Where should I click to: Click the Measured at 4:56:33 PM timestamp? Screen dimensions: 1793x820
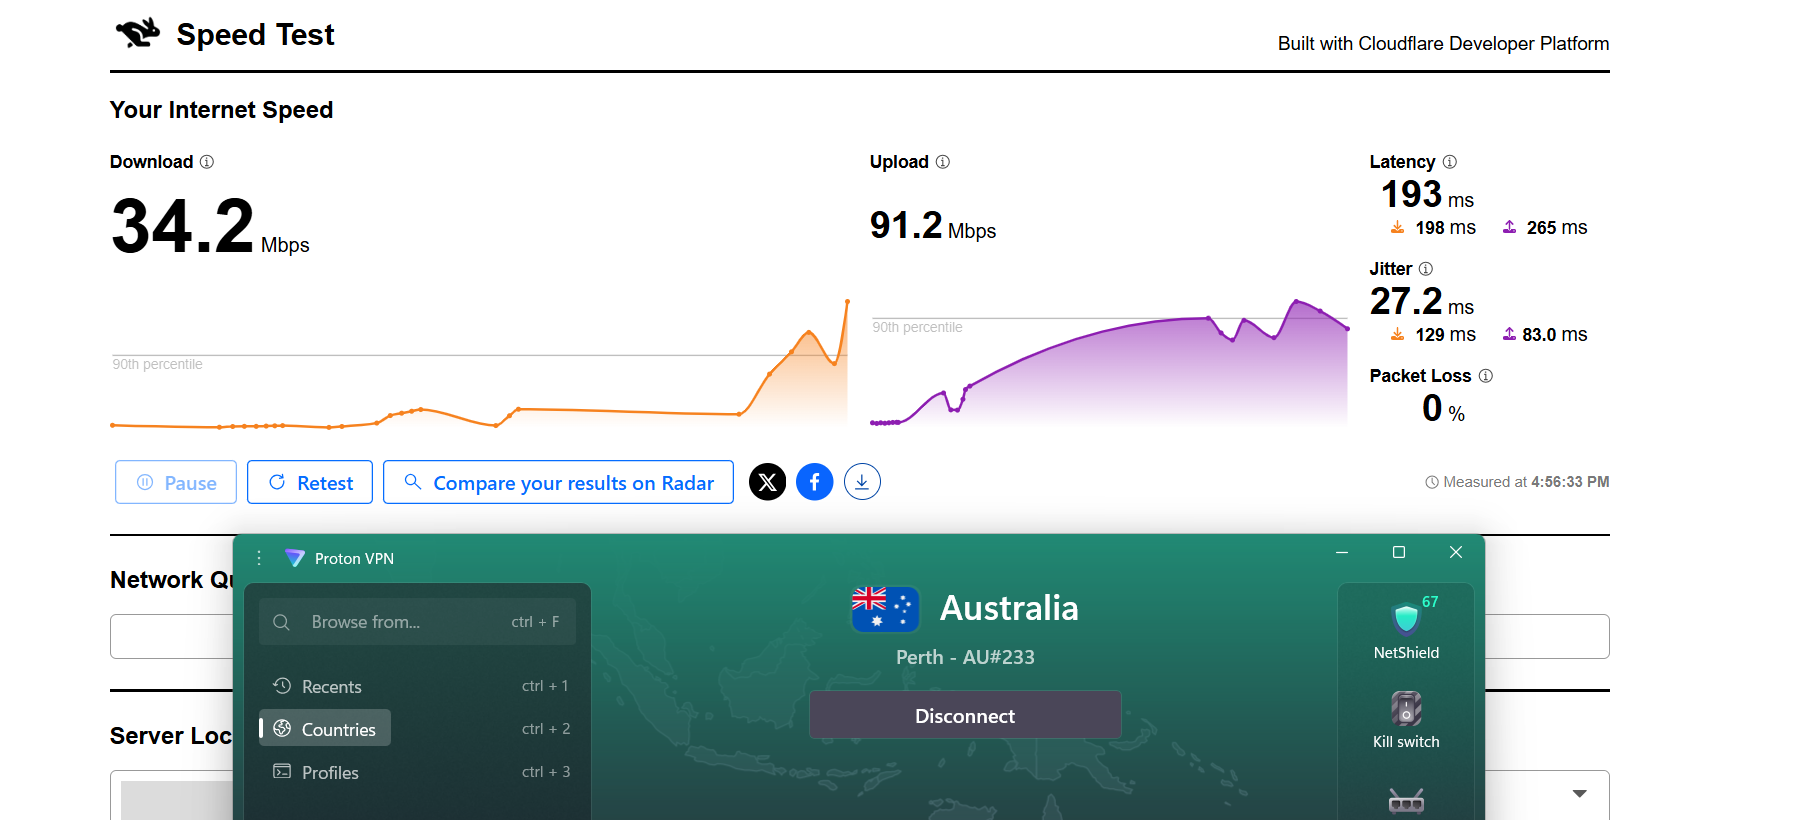[x=1517, y=482]
